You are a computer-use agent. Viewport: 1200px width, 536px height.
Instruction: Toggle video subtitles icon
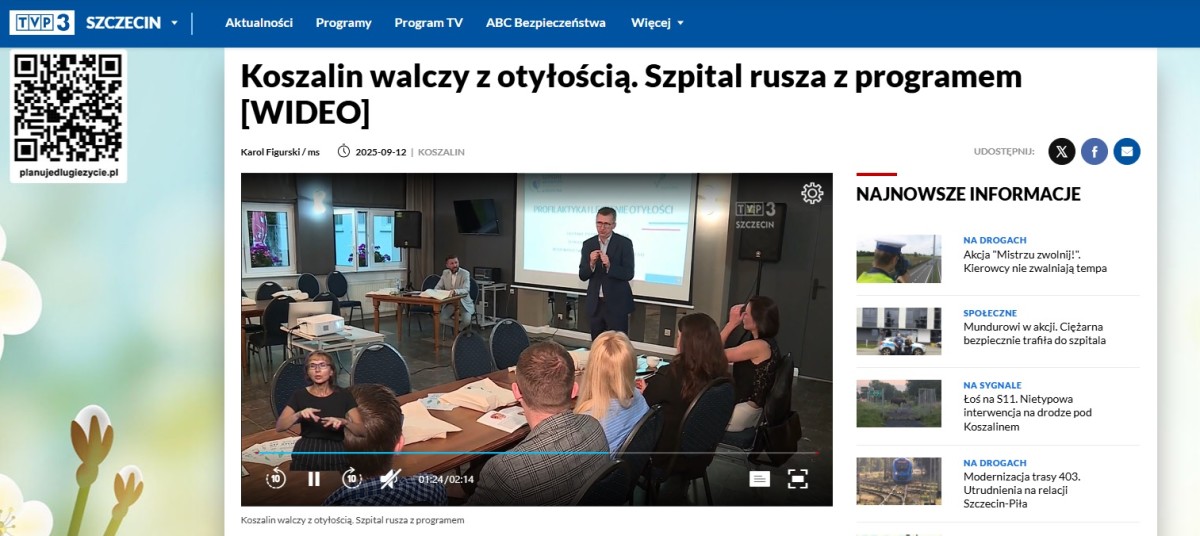pos(760,479)
